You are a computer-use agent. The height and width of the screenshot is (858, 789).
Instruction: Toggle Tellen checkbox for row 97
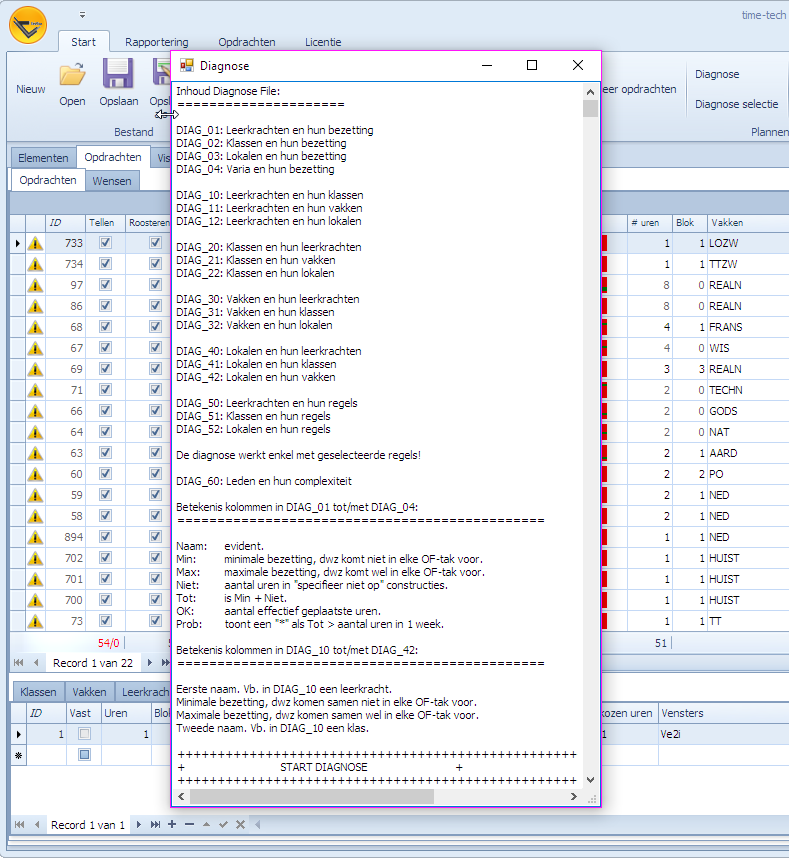click(106, 285)
